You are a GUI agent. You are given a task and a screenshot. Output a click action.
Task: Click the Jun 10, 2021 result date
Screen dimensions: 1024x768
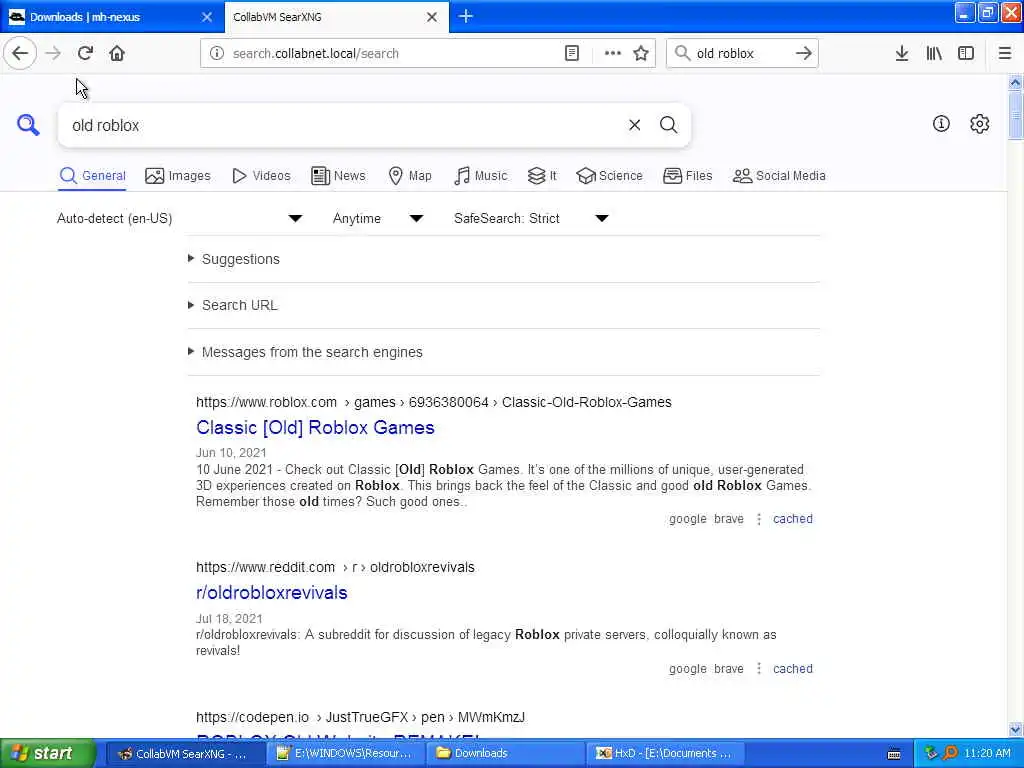pos(231,453)
